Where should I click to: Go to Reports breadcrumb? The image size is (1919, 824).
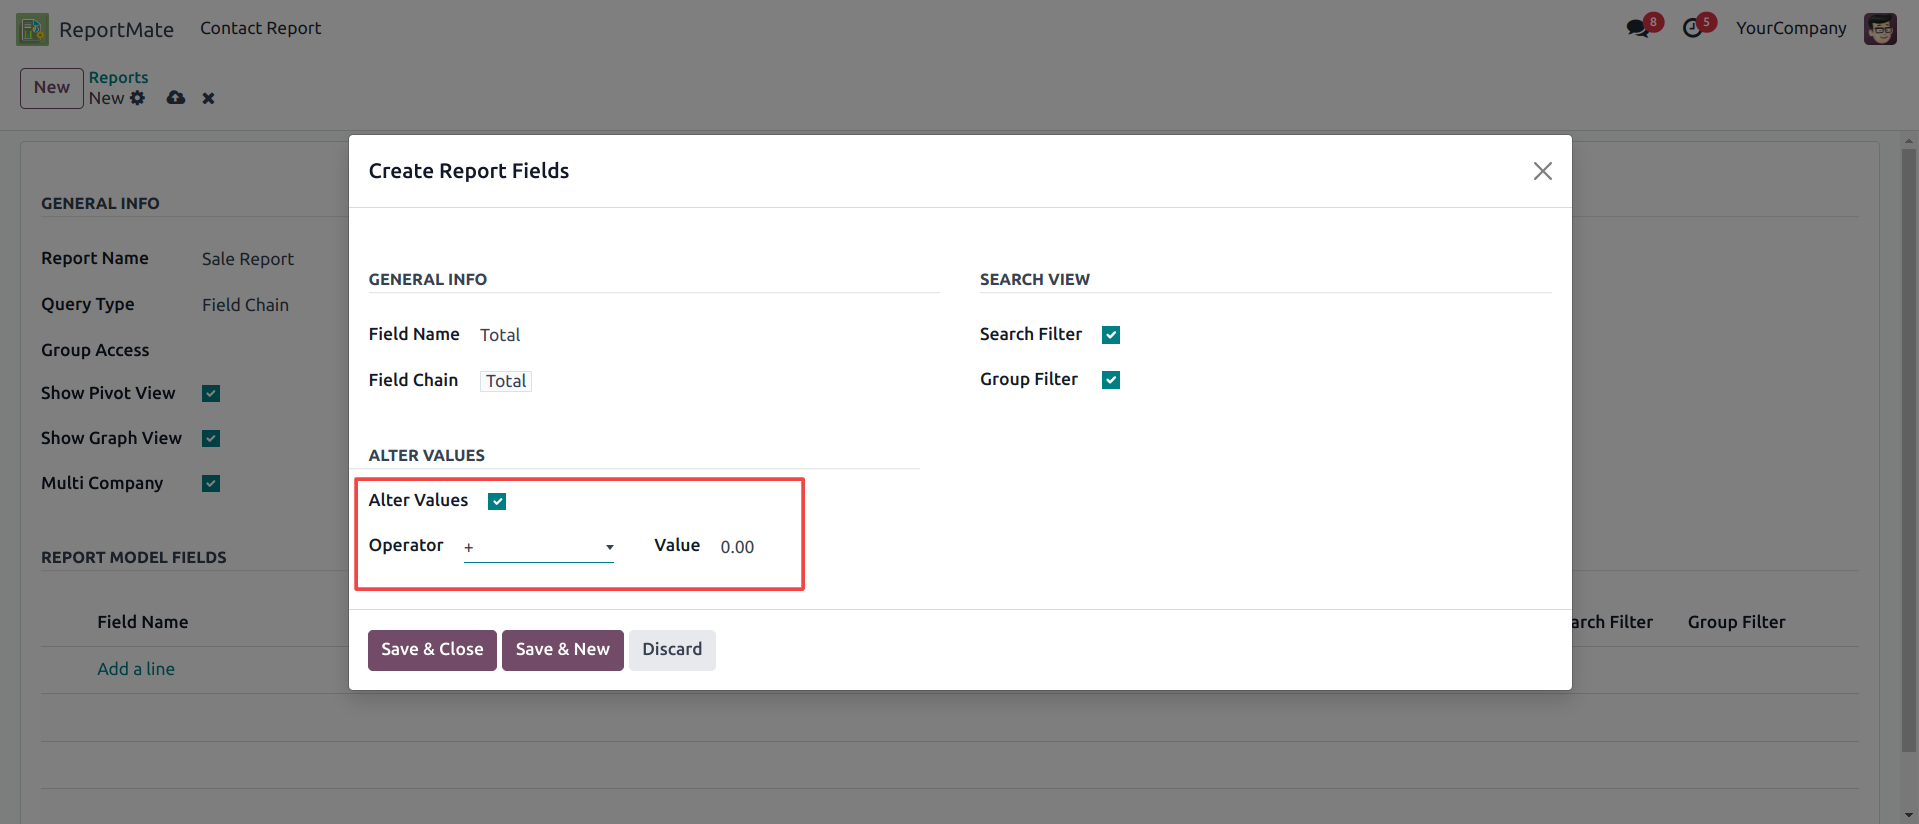click(x=118, y=77)
